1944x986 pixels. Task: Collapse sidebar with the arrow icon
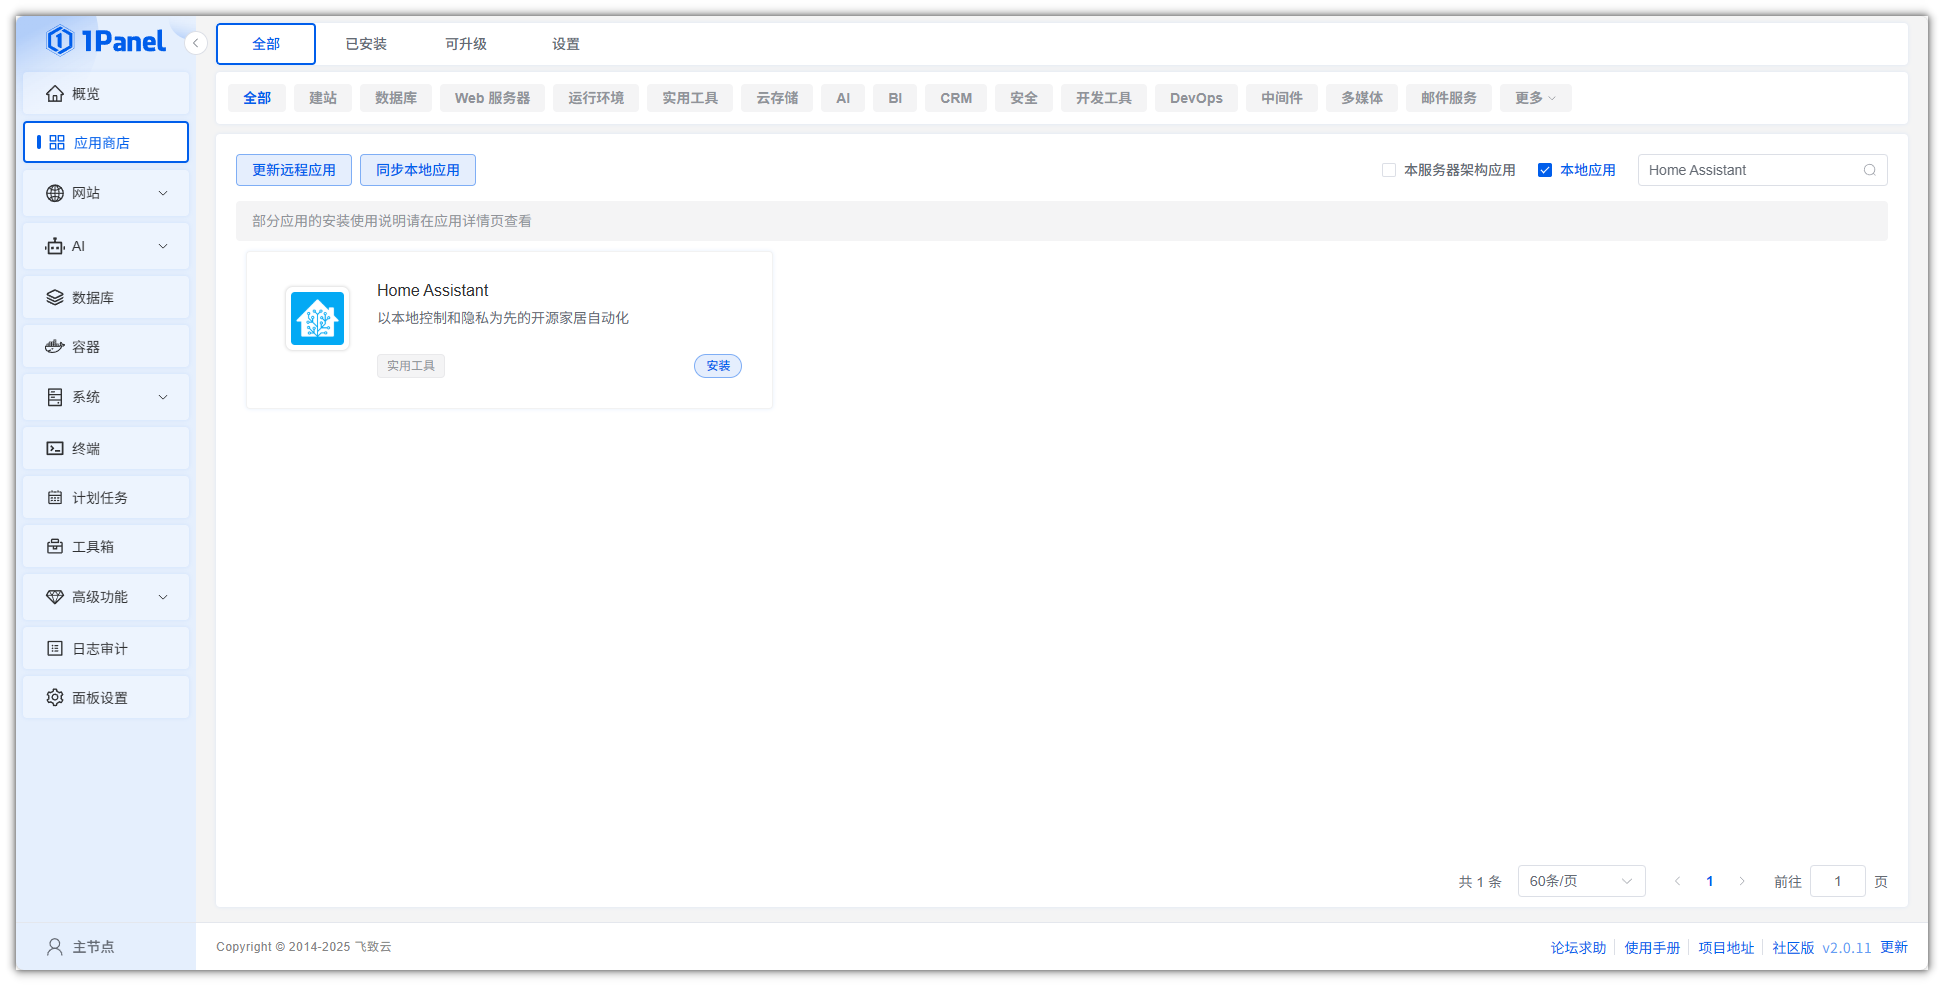196,43
